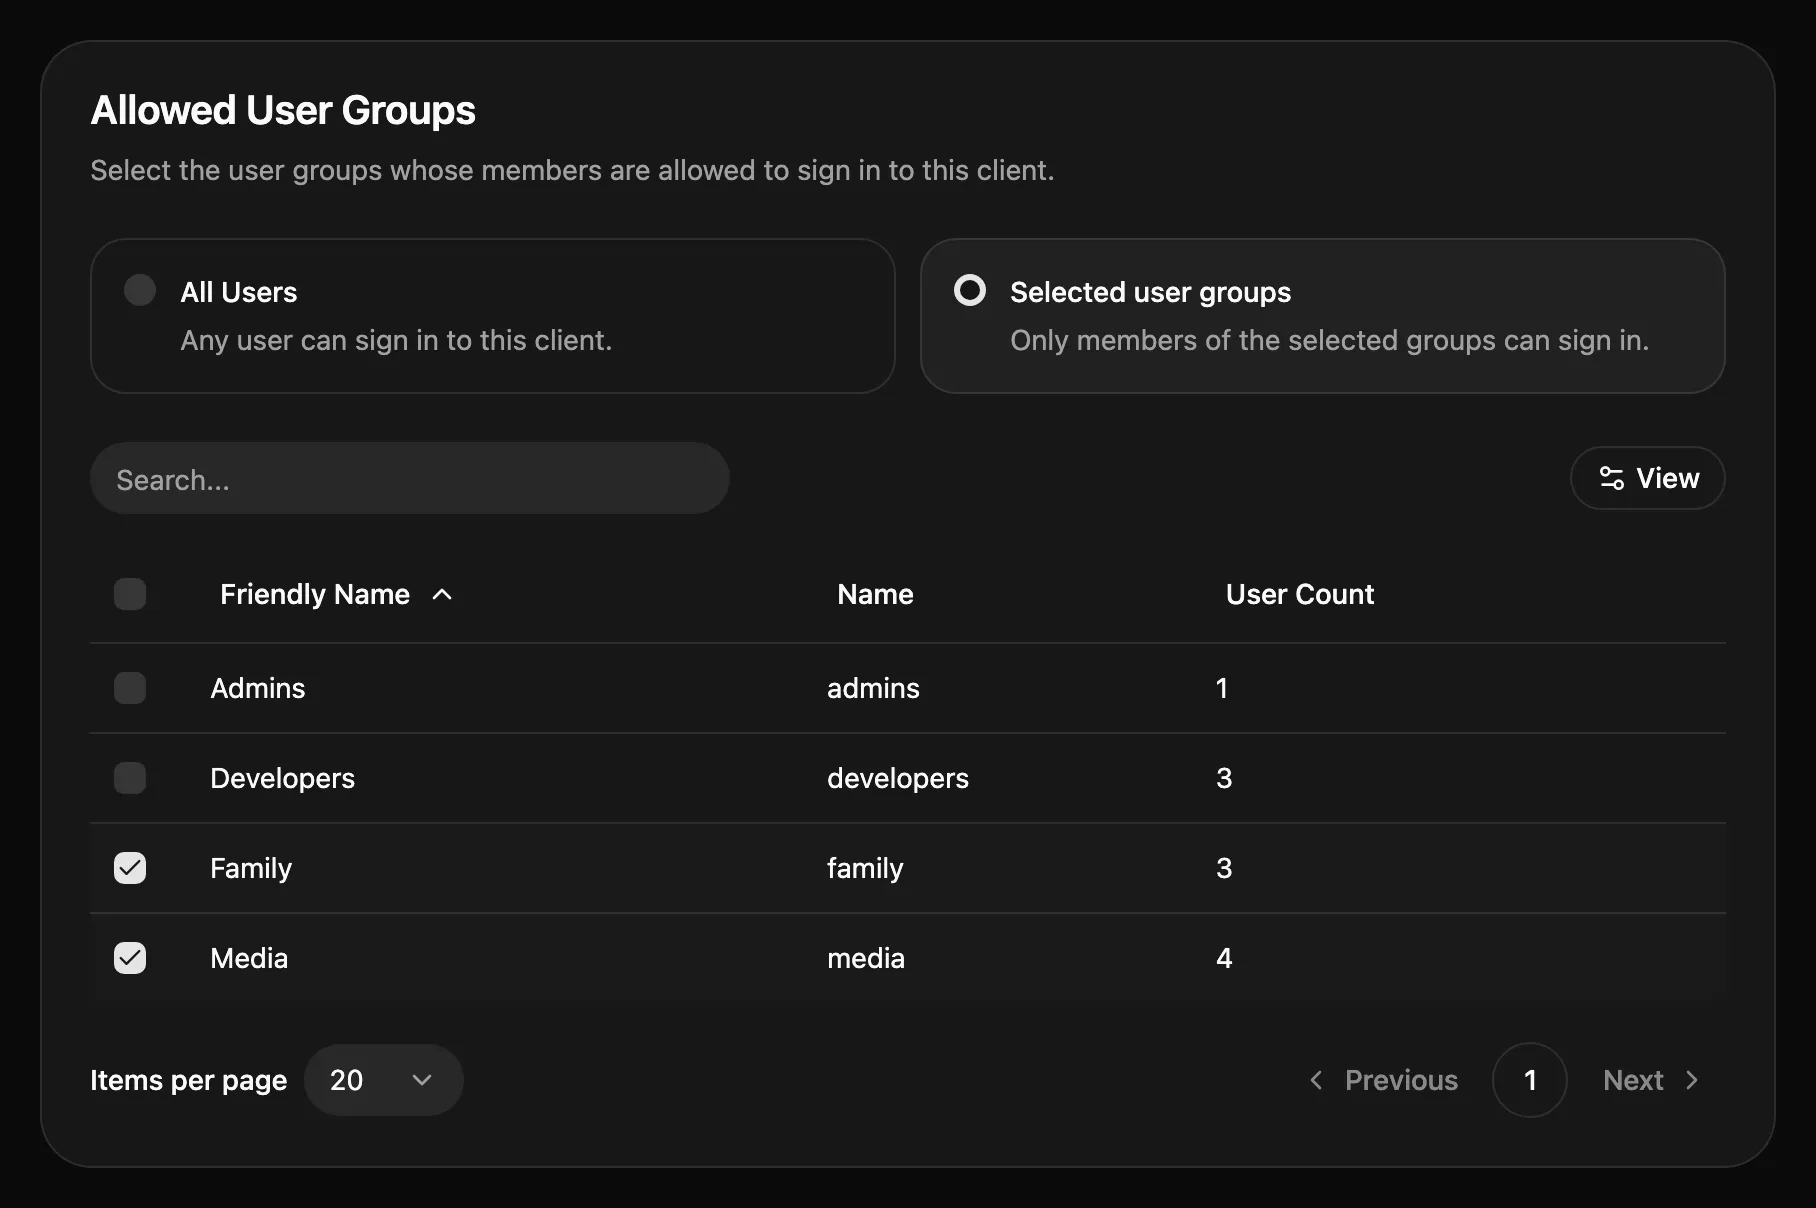
Task: Click the User Count column header
Action: pyautogui.click(x=1300, y=594)
